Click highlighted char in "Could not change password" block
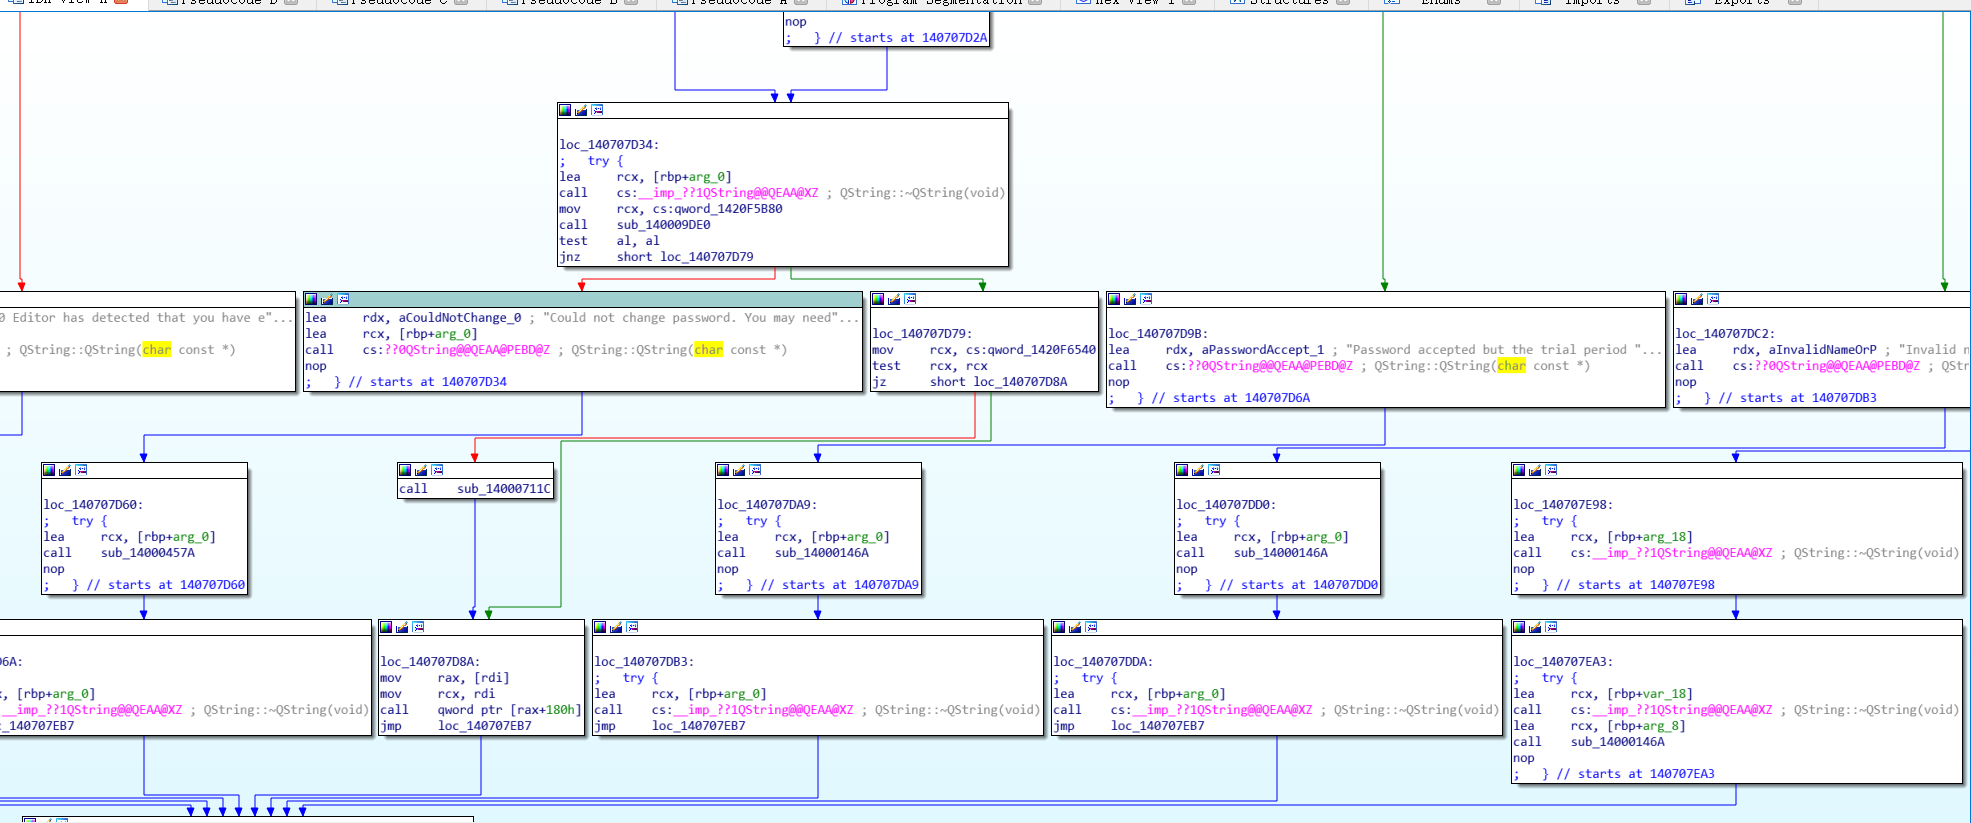 click(708, 350)
